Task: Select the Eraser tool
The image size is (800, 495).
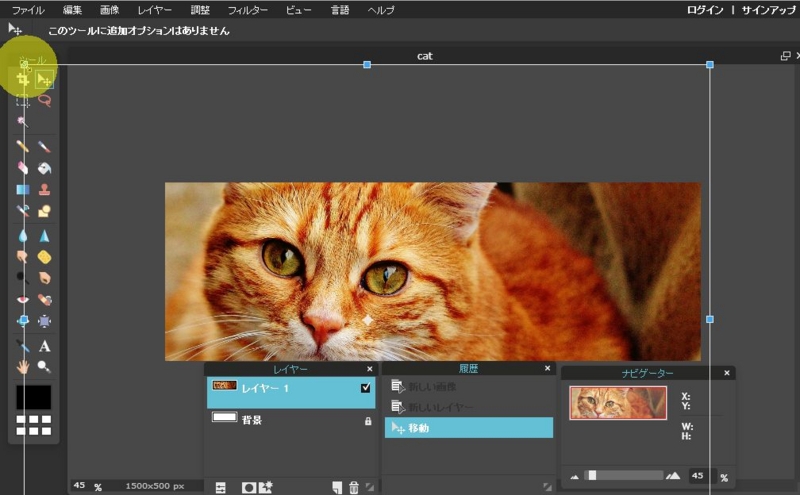Action: [x=22, y=168]
